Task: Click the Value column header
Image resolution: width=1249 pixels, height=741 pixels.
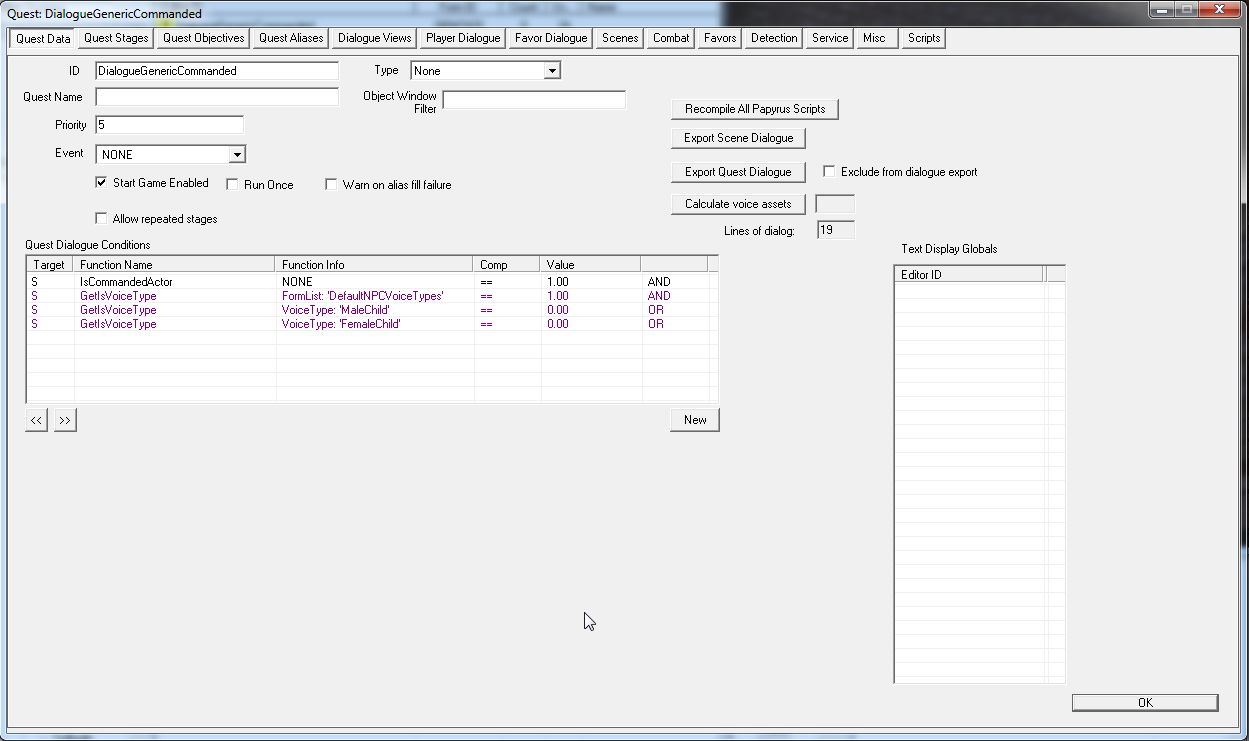Action: coord(590,265)
